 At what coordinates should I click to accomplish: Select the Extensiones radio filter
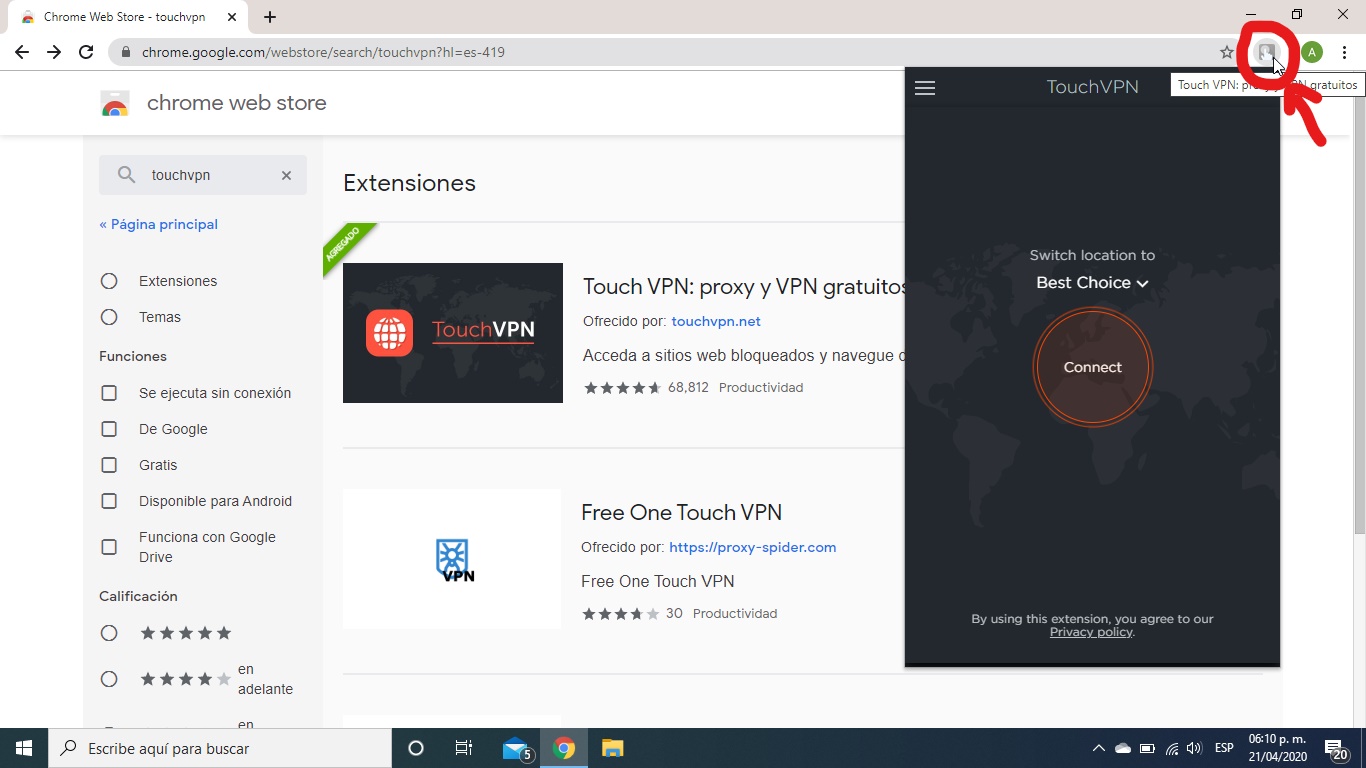[109, 281]
